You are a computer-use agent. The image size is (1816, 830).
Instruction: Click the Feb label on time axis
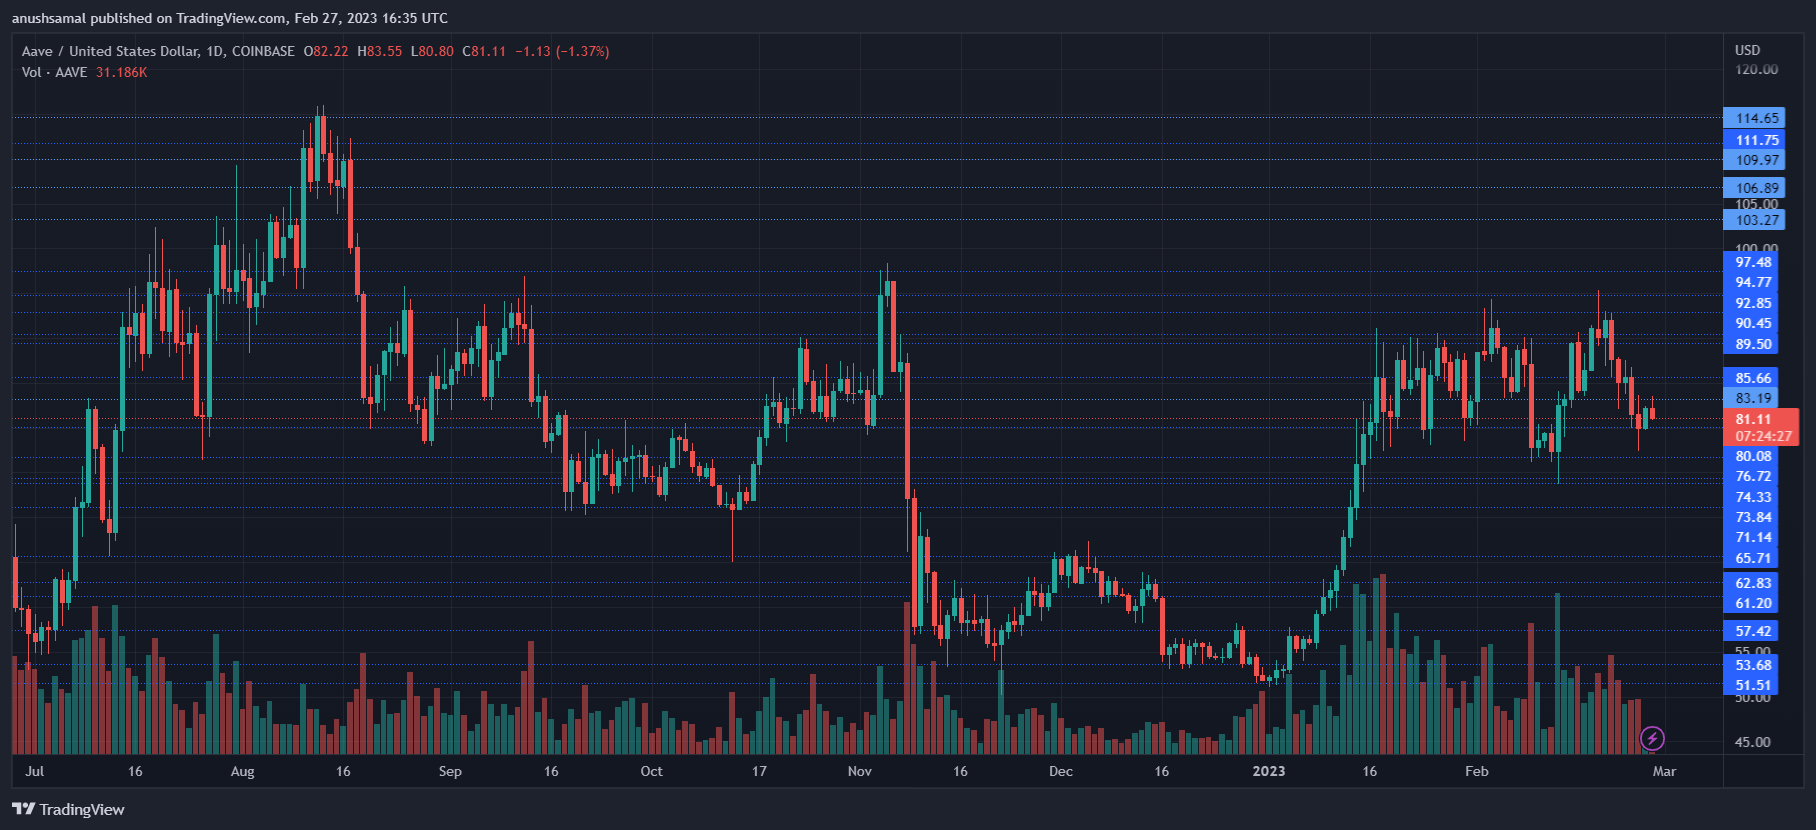tap(1476, 771)
